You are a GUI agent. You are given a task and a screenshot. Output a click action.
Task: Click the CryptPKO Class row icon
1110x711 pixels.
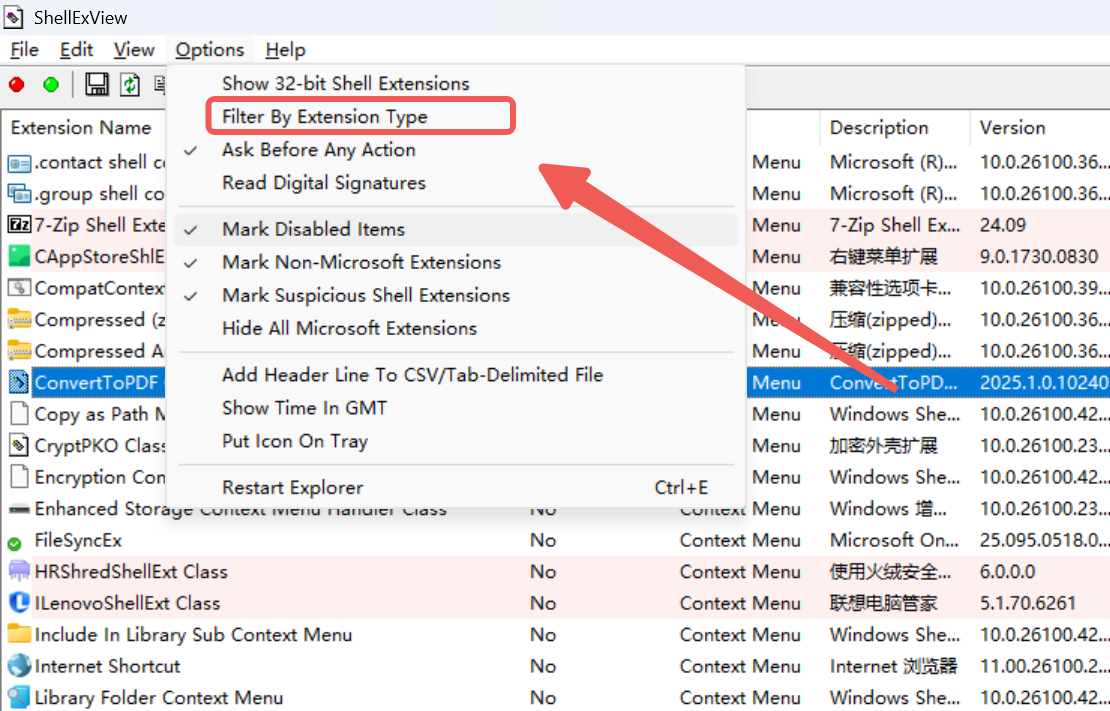point(19,445)
